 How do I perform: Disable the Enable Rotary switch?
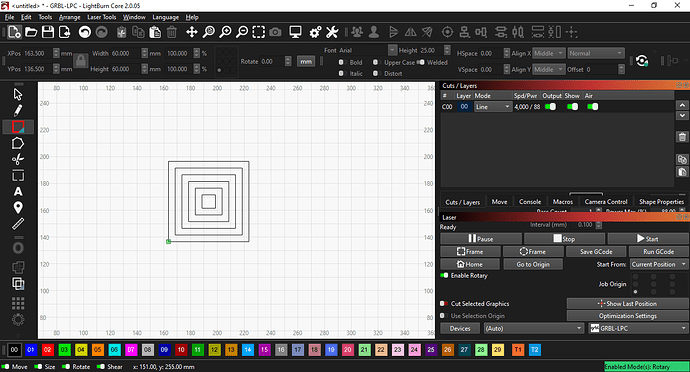click(x=444, y=275)
